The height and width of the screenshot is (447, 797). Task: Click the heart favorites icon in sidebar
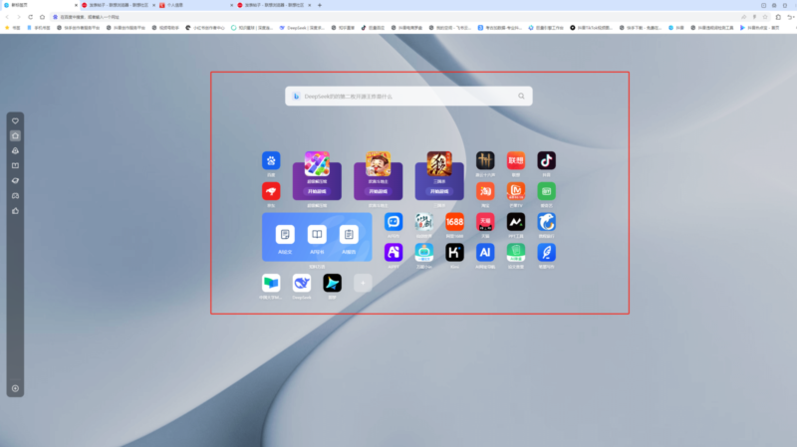[x=15, y=121]
